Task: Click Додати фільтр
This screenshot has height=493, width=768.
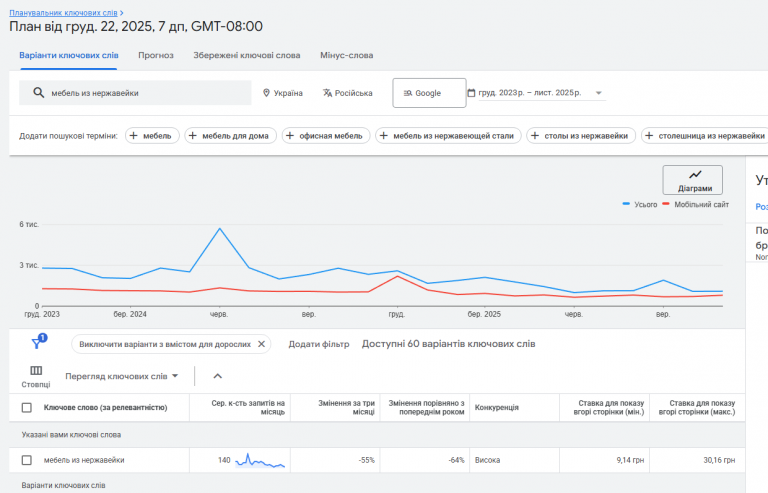Action: pyautogui.click(x=319, y=344)
